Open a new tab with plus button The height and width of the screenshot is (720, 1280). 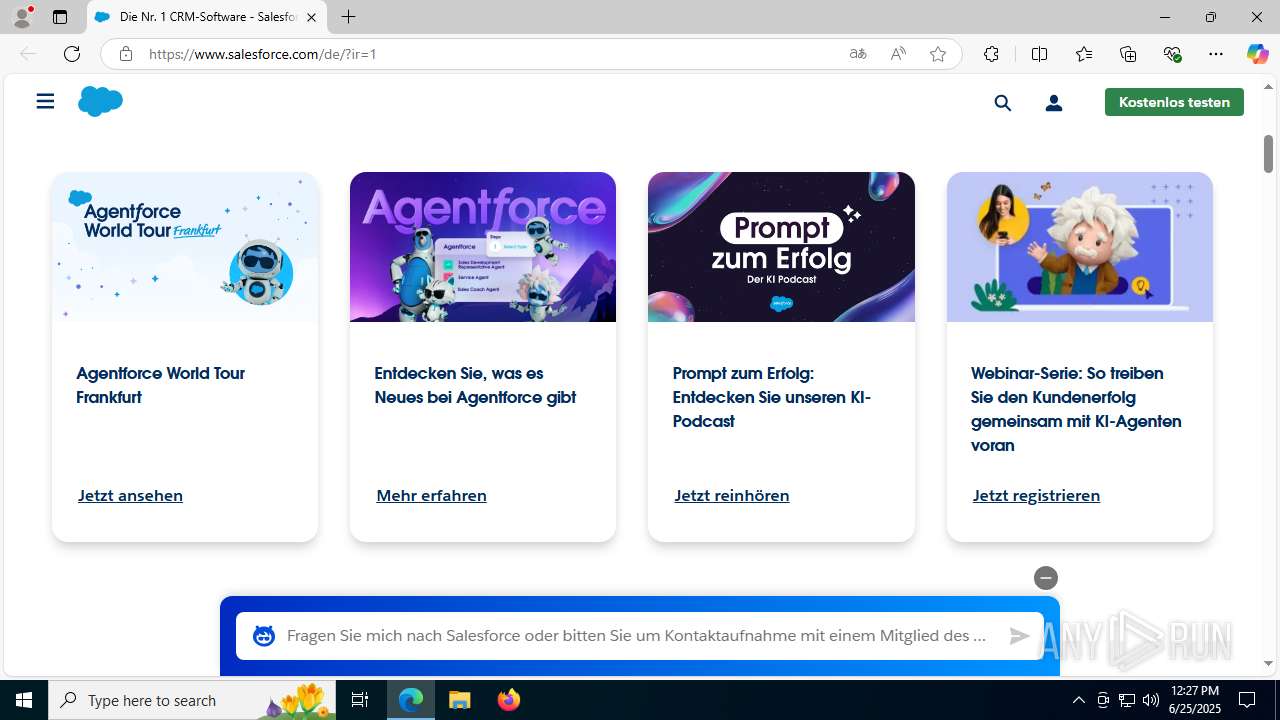pos(348,17)
